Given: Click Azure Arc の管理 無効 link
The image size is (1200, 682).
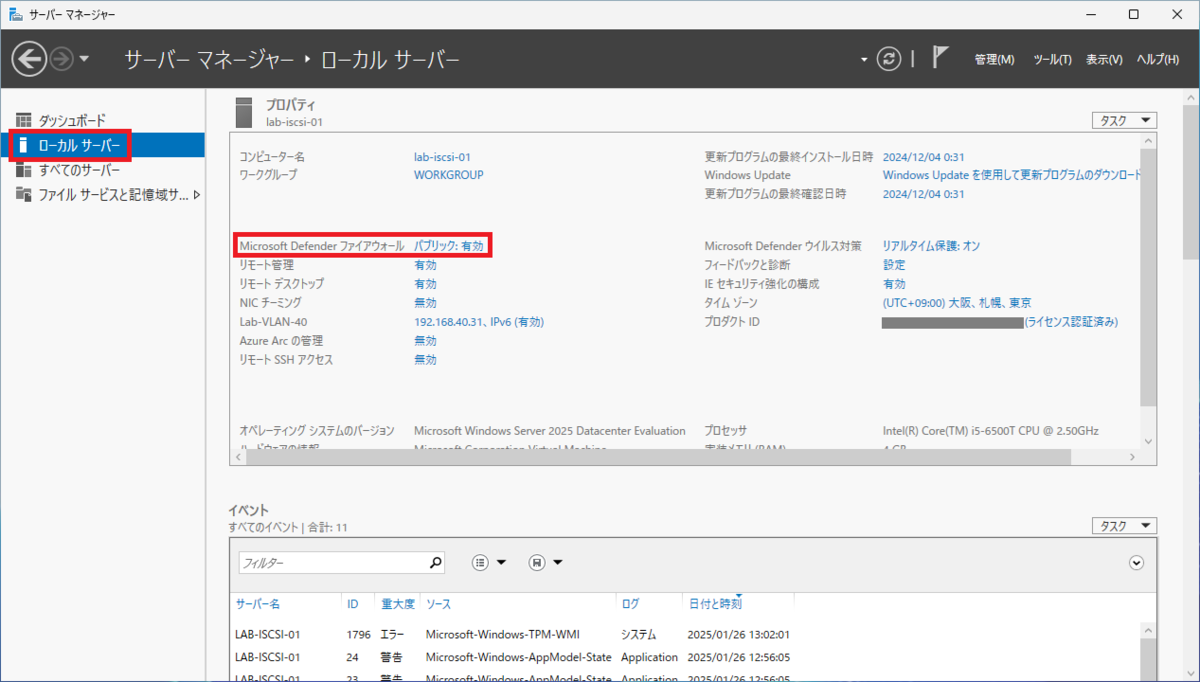Looking at the screenshot, I should pyautogui.click(x=425, y=341).
